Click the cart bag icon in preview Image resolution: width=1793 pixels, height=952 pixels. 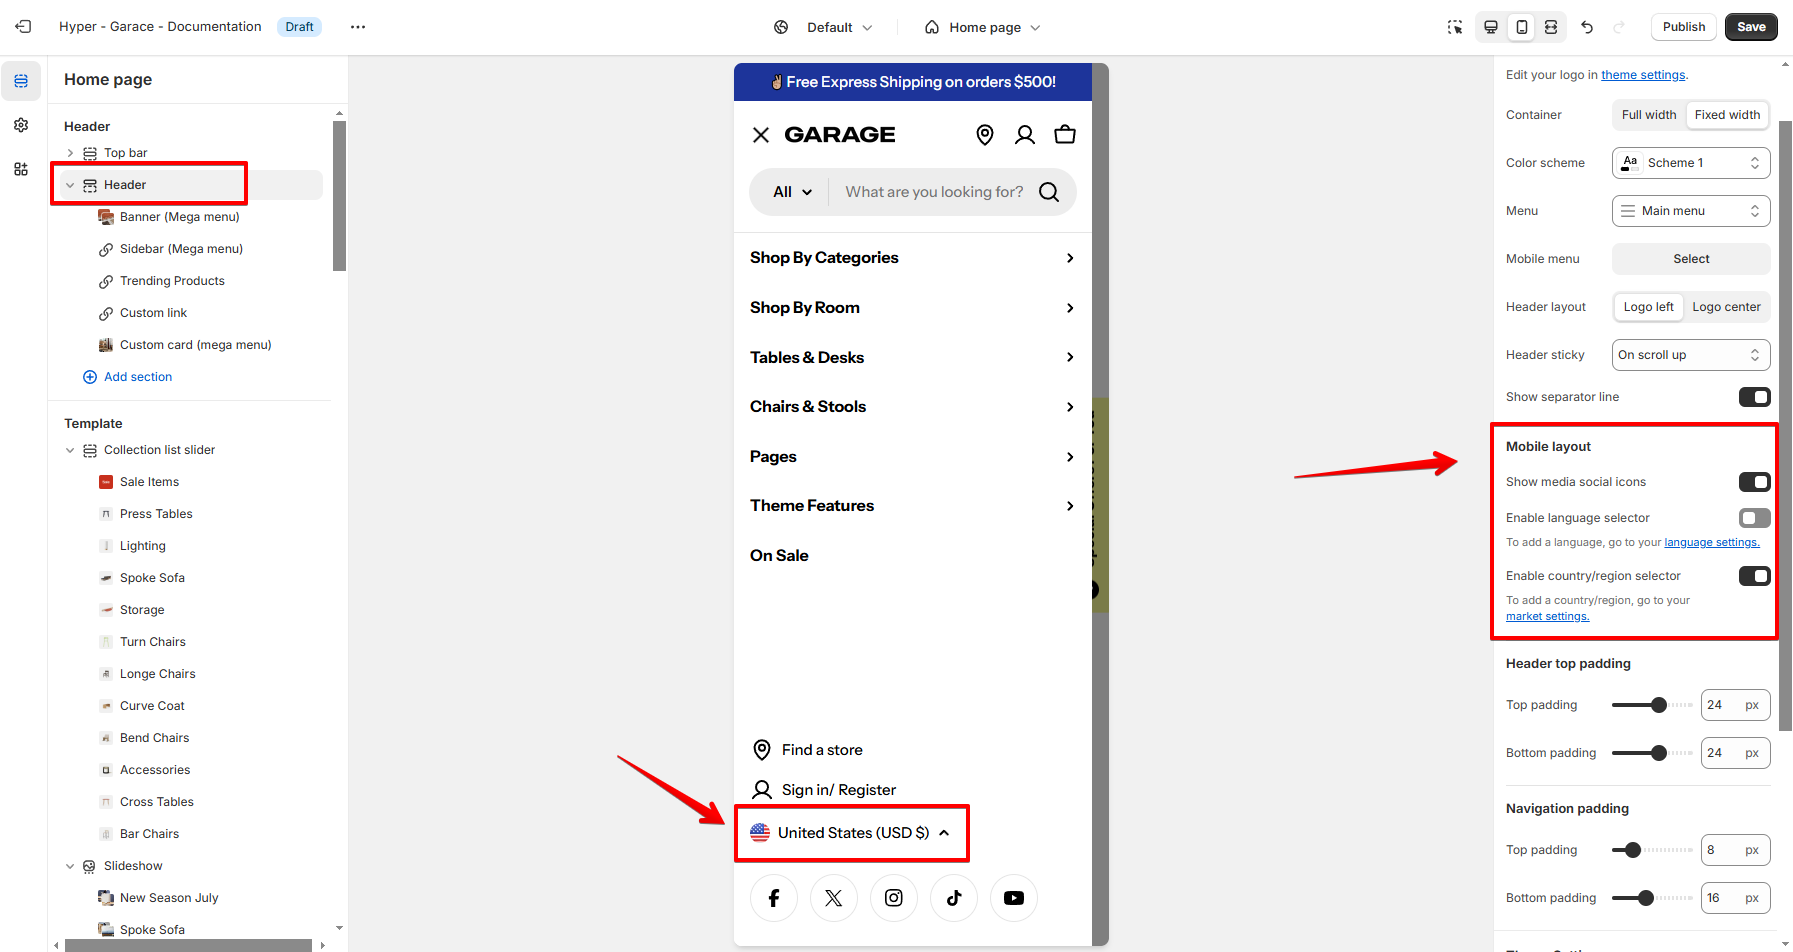coord(1065,135)
